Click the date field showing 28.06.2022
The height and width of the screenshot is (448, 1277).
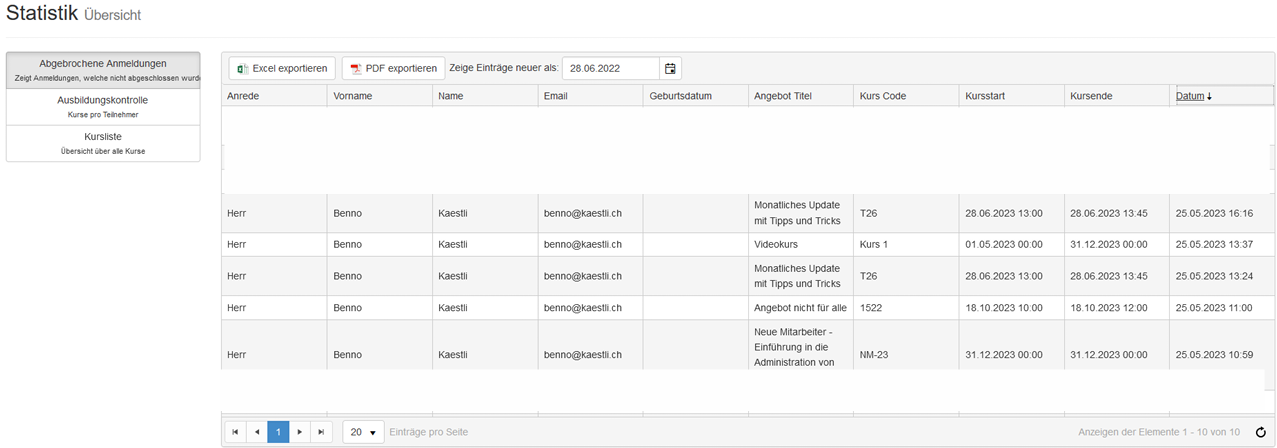tap(610, 68)
